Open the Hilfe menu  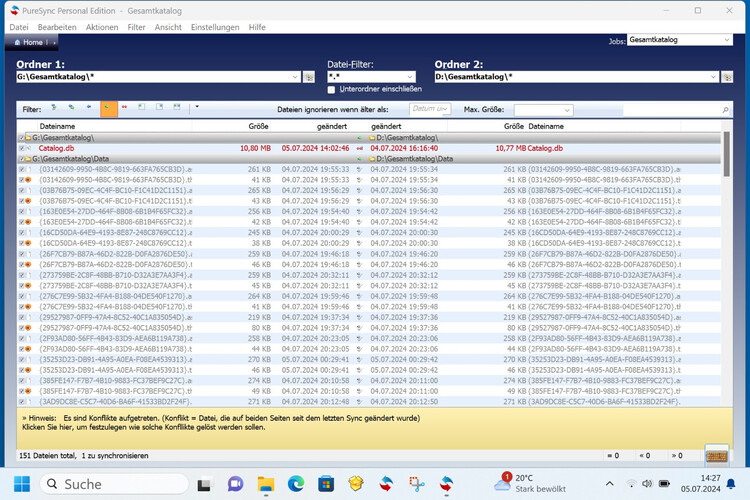pos(257,27)
